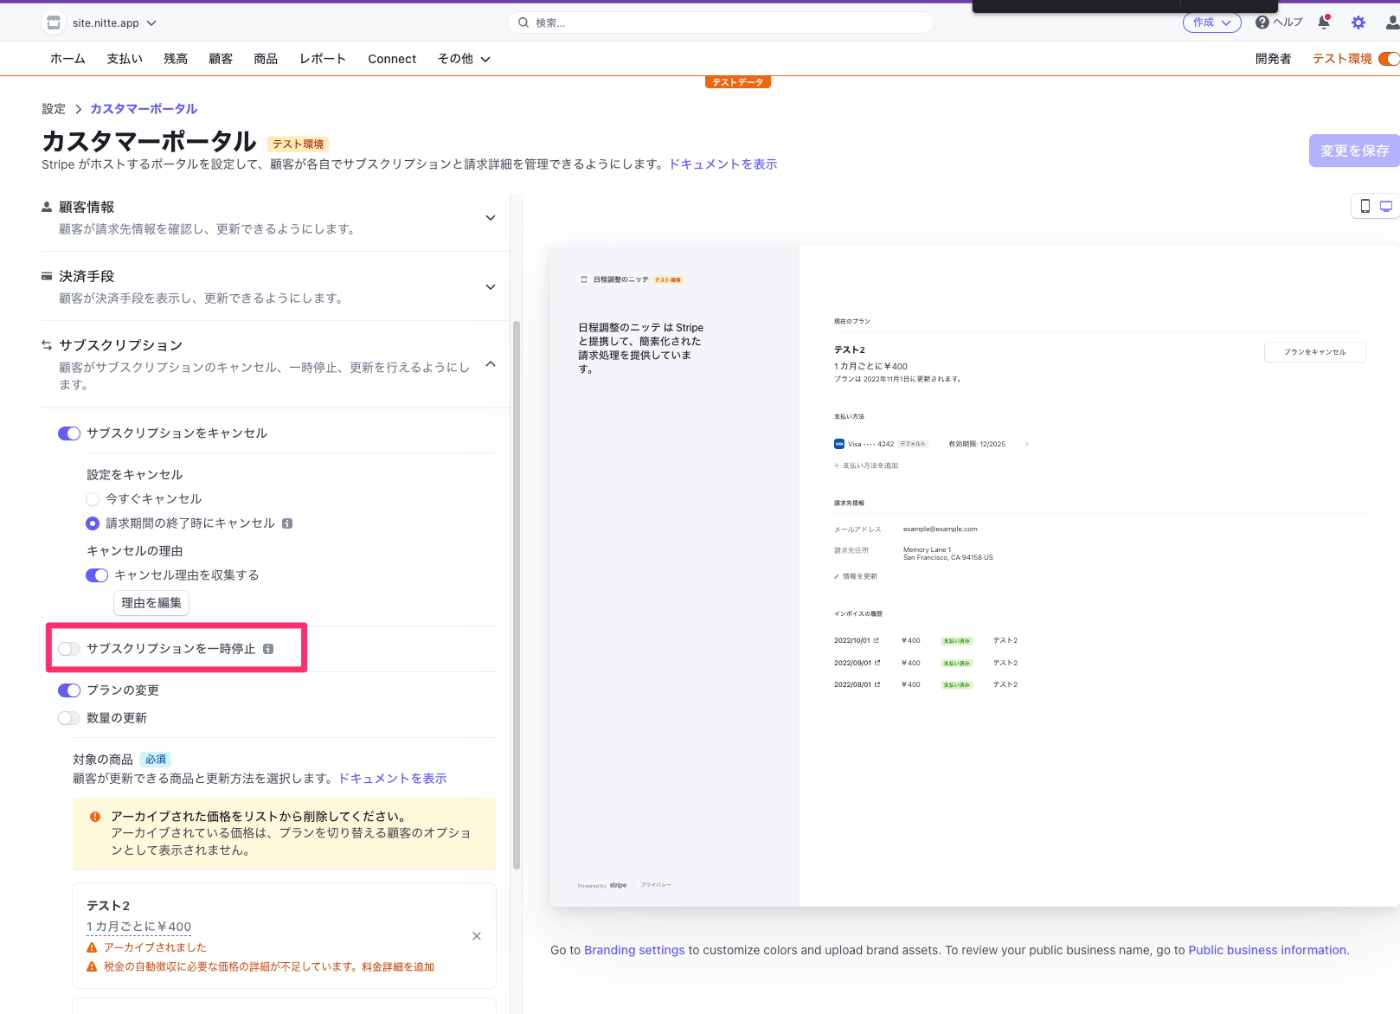This screenshot has width=1400, height=1014.
Task: Select 請求期間の終了時にキャンセル radio button
Action: 93,523
